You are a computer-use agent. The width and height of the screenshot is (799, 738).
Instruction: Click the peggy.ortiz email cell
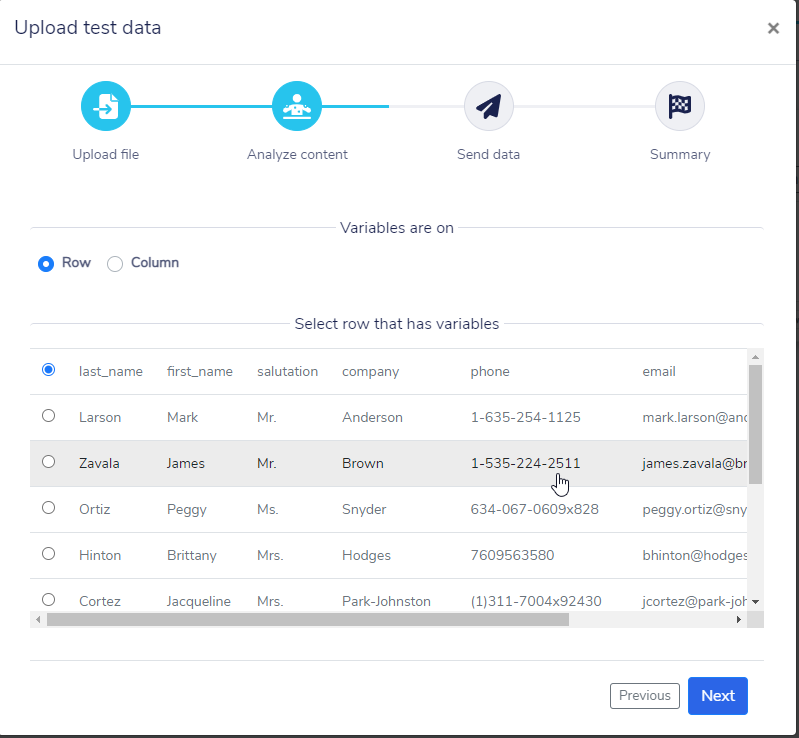click(x=695, y=510)
